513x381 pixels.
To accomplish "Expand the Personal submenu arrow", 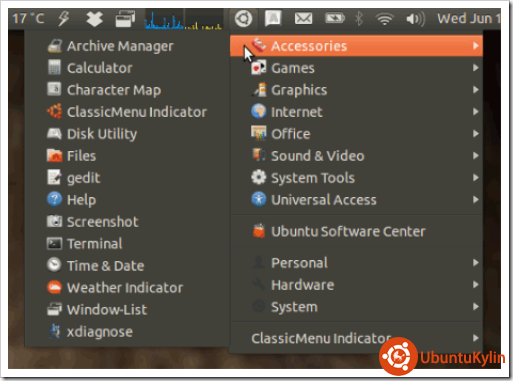I will (x=476, y=263).
